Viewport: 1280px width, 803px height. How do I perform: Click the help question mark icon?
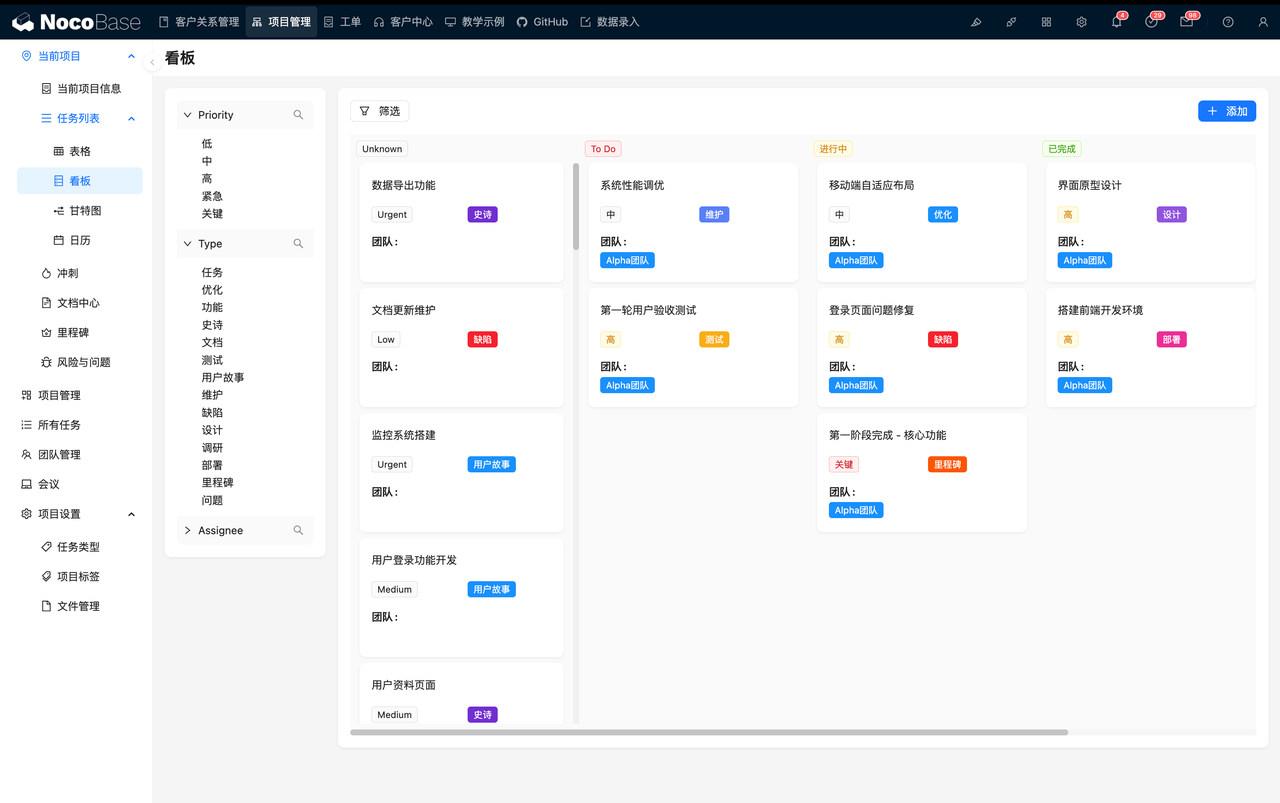[x=1227, y=21]
